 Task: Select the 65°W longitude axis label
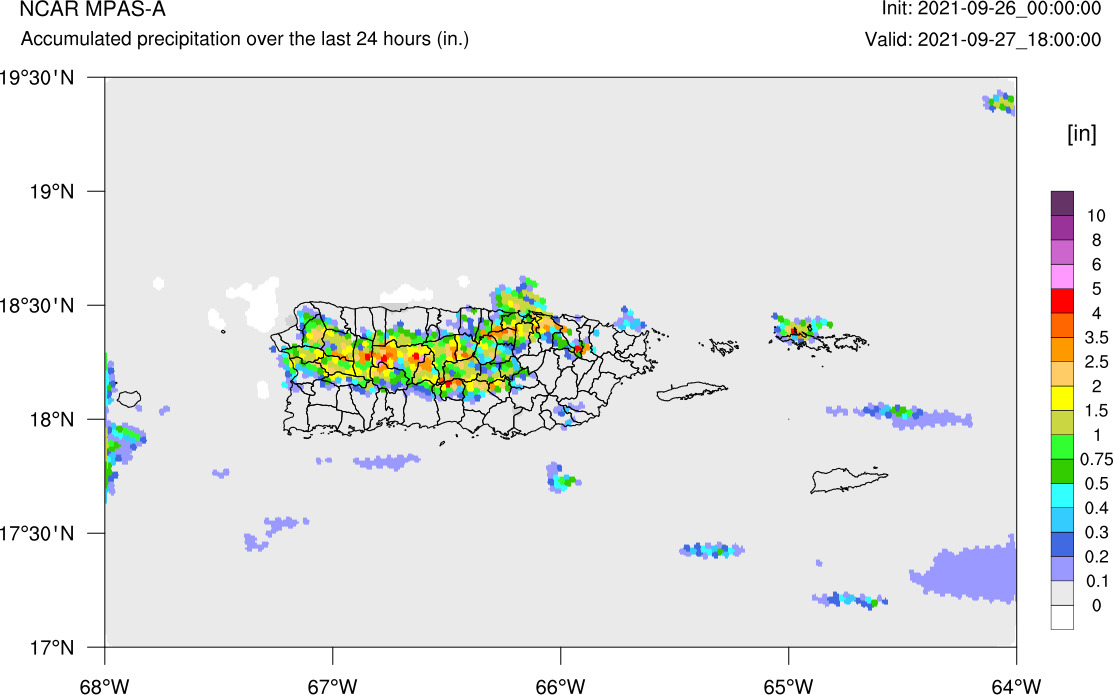789,686
